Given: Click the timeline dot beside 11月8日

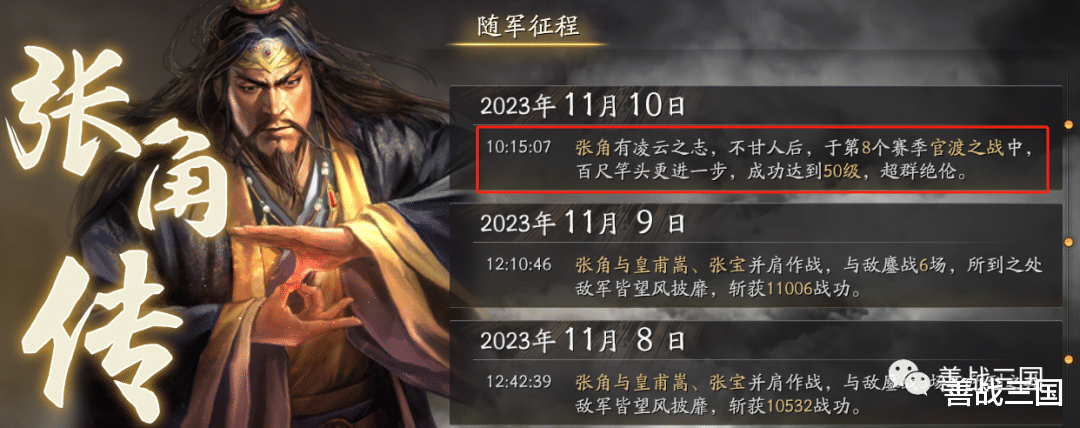Looking at the screenshot, I should 1069,359.
